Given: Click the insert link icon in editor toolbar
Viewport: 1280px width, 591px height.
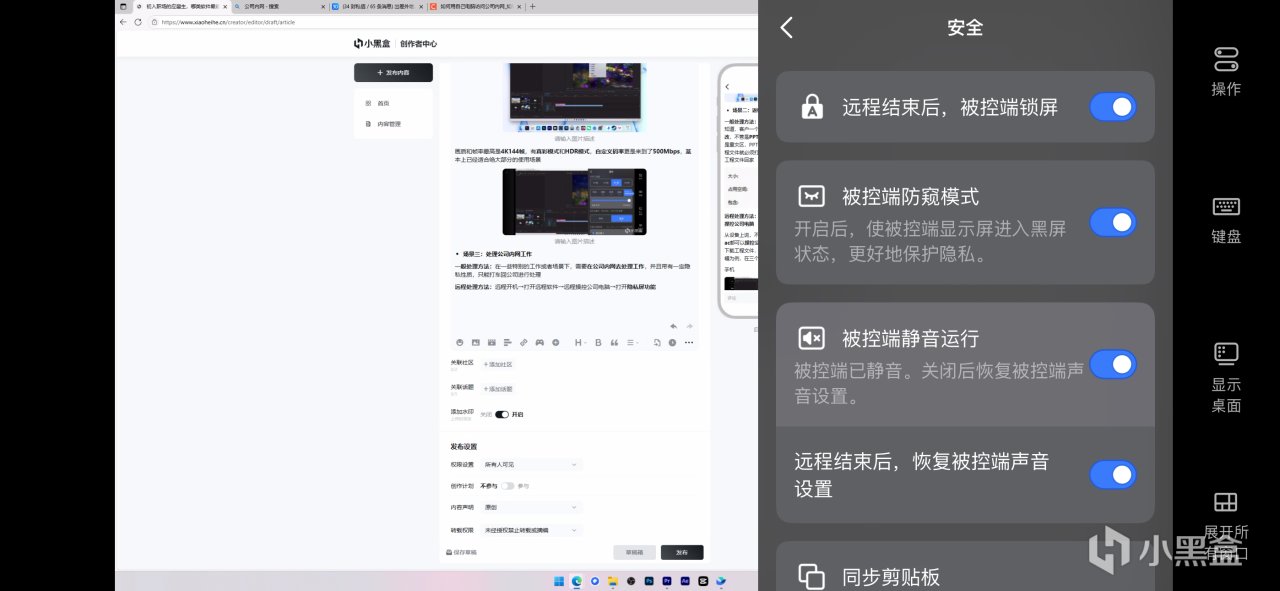Looking at the screenshot, I should click(x=524, y=342).
